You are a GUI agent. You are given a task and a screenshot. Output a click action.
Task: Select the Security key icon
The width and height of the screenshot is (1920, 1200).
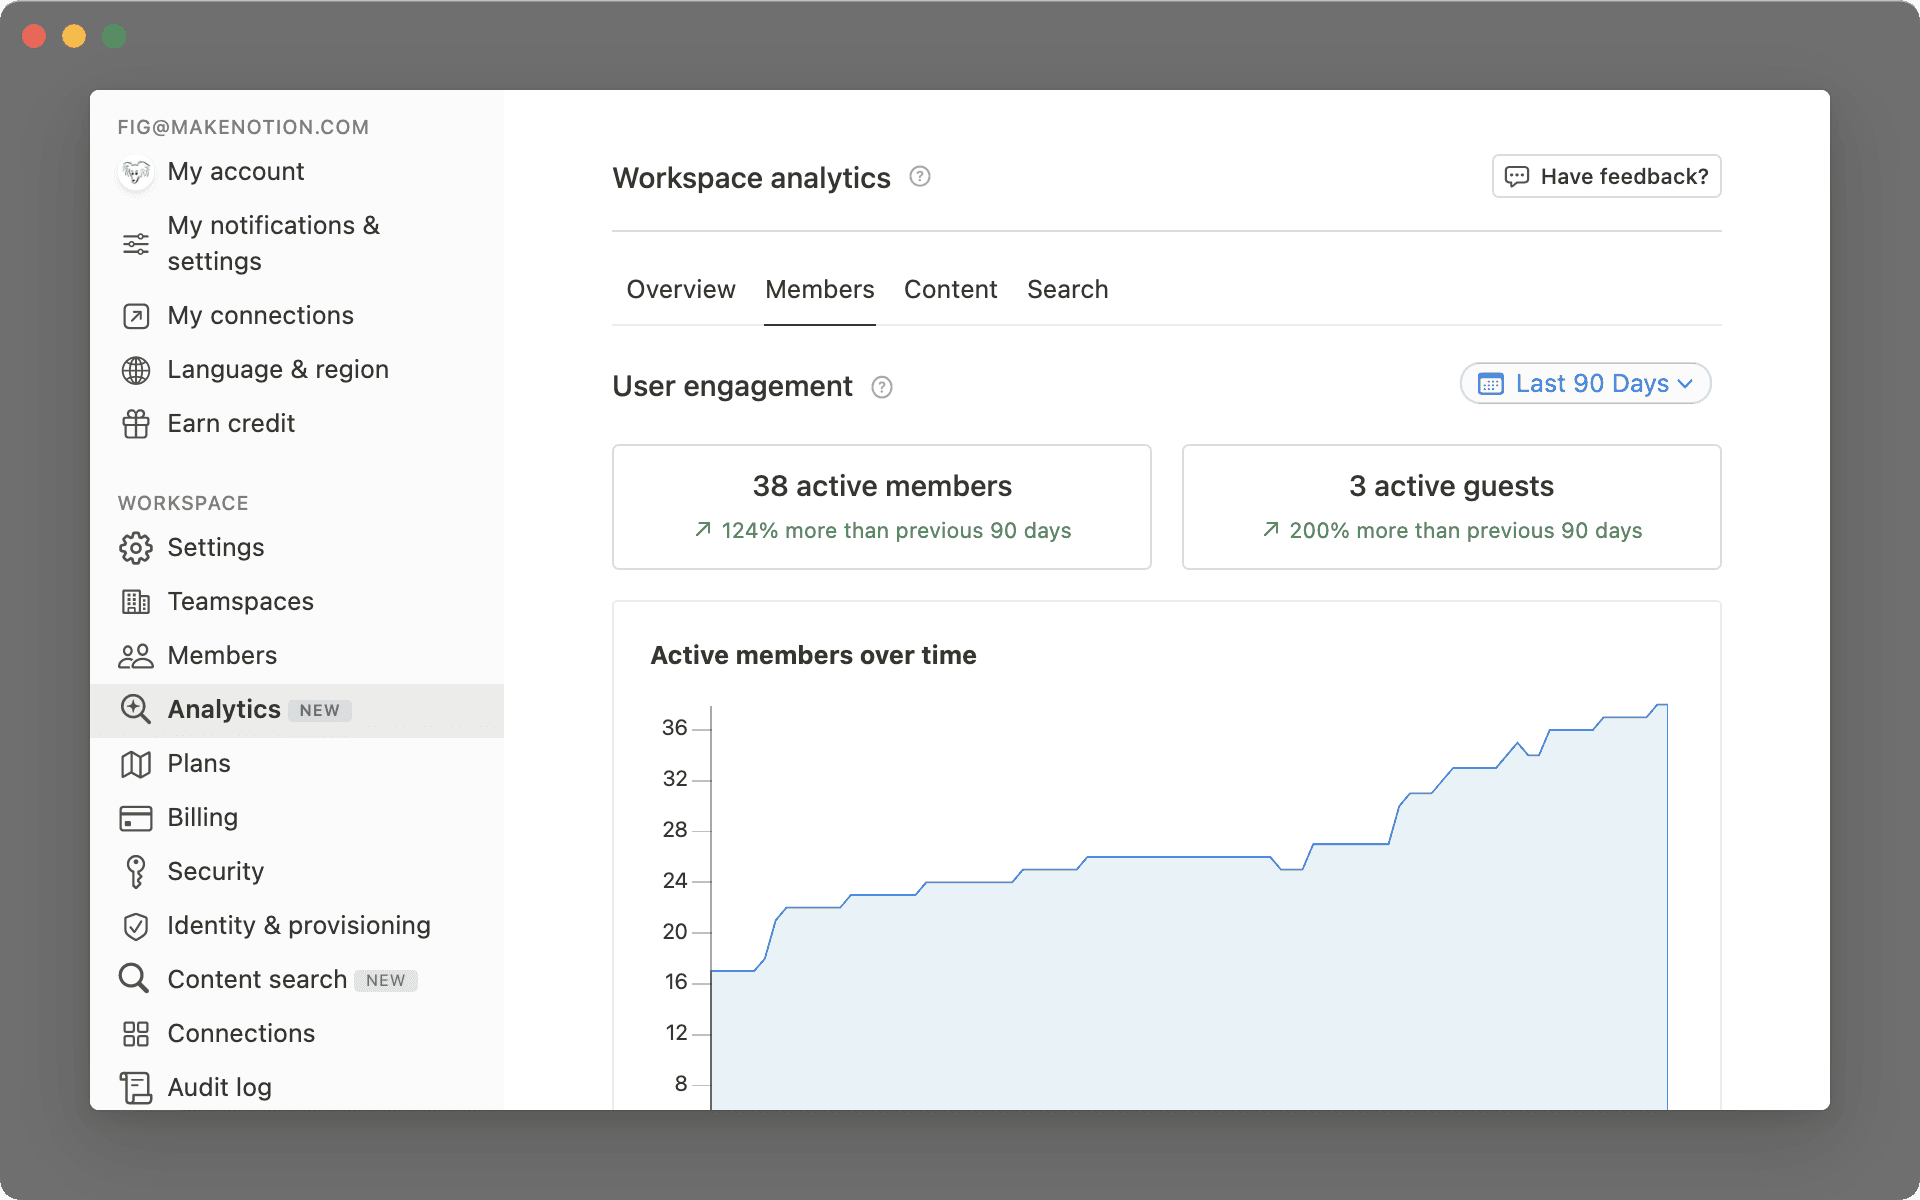click(136, 871)
